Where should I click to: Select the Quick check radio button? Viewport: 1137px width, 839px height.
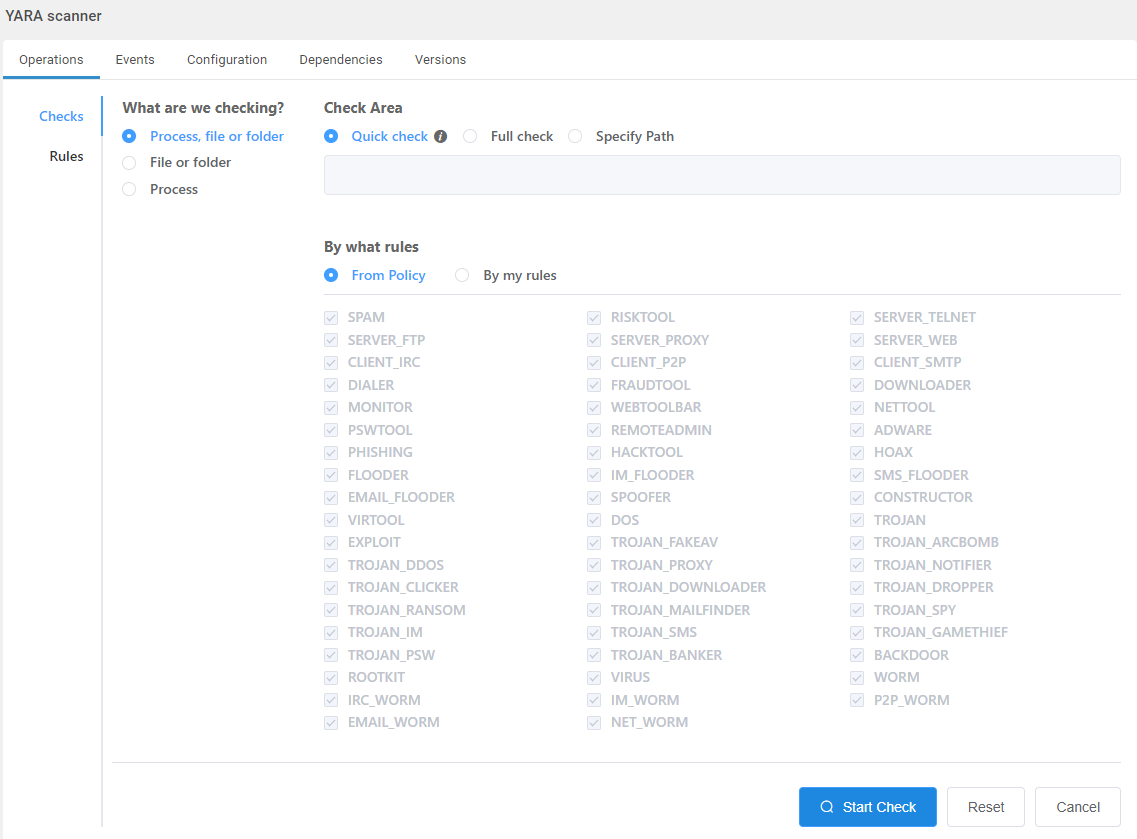click(x=331, y=136)
